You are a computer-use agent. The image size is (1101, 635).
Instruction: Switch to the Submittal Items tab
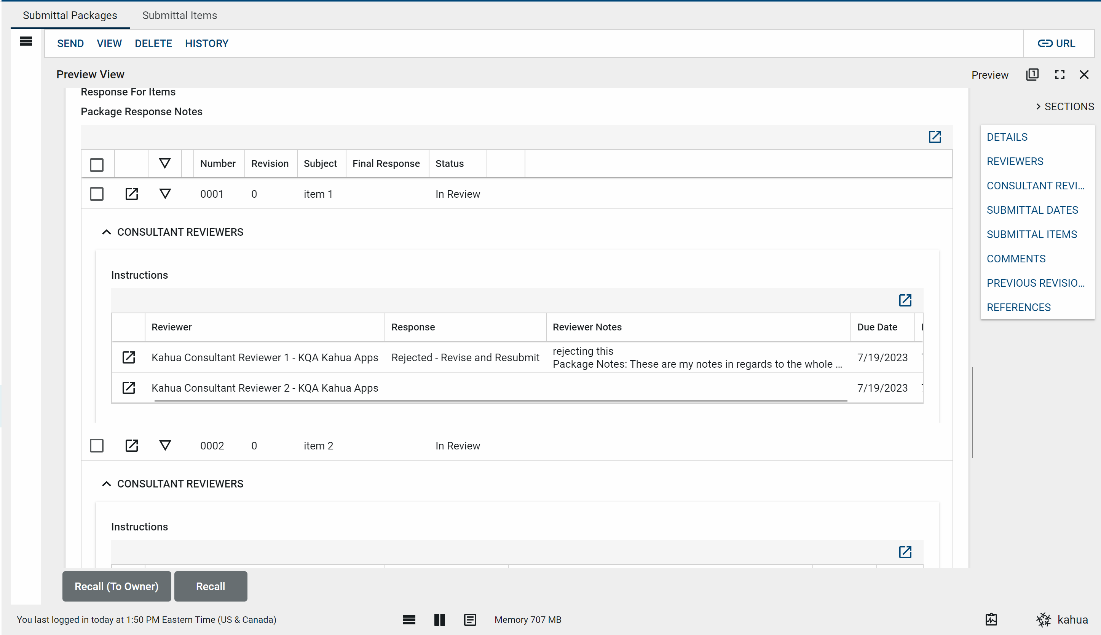179,15
